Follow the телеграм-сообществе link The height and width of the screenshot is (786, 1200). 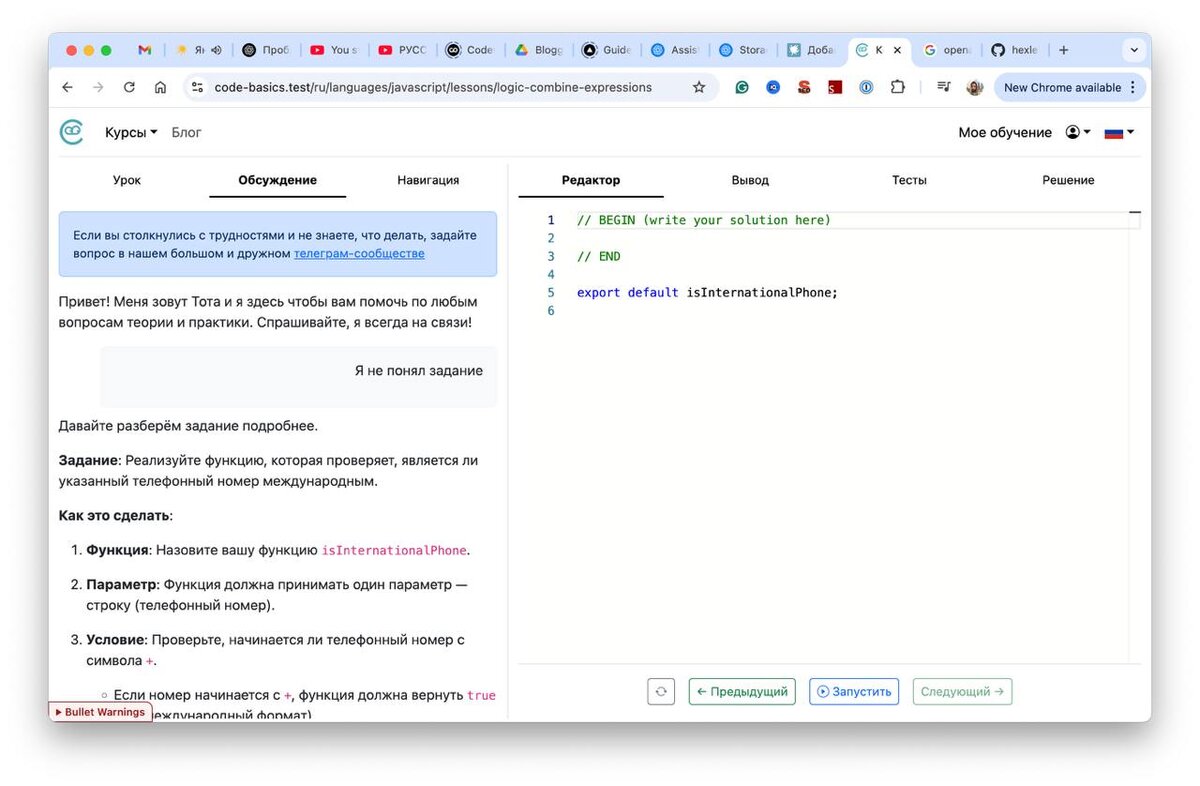click(359, 253)
